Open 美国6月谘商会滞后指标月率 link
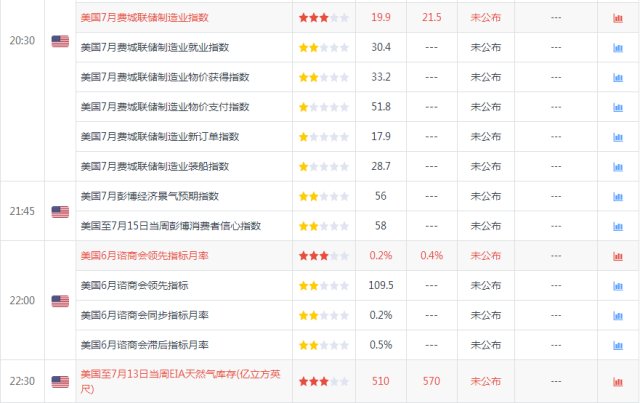 coord(144,345)
